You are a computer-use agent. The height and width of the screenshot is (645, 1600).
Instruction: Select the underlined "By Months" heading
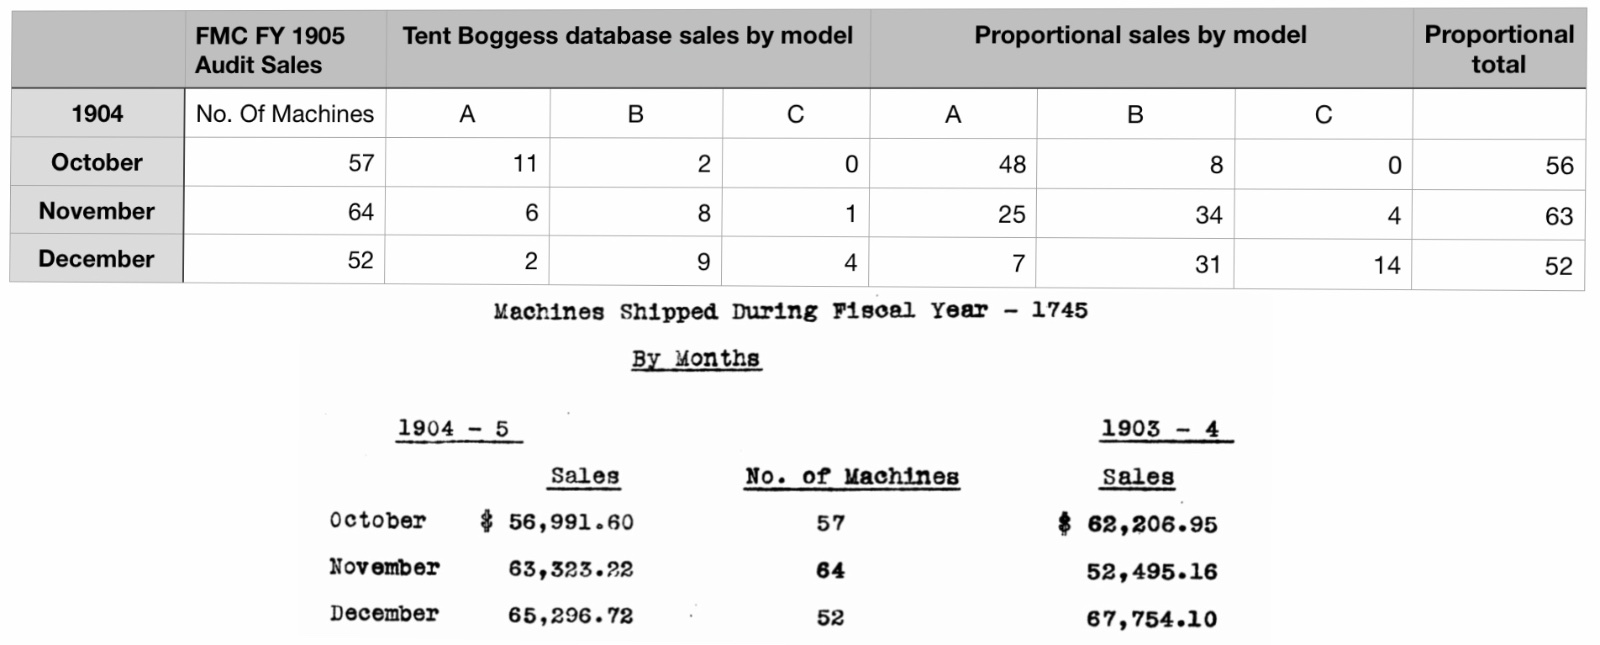pyautogui.click(x=696, y=359)
